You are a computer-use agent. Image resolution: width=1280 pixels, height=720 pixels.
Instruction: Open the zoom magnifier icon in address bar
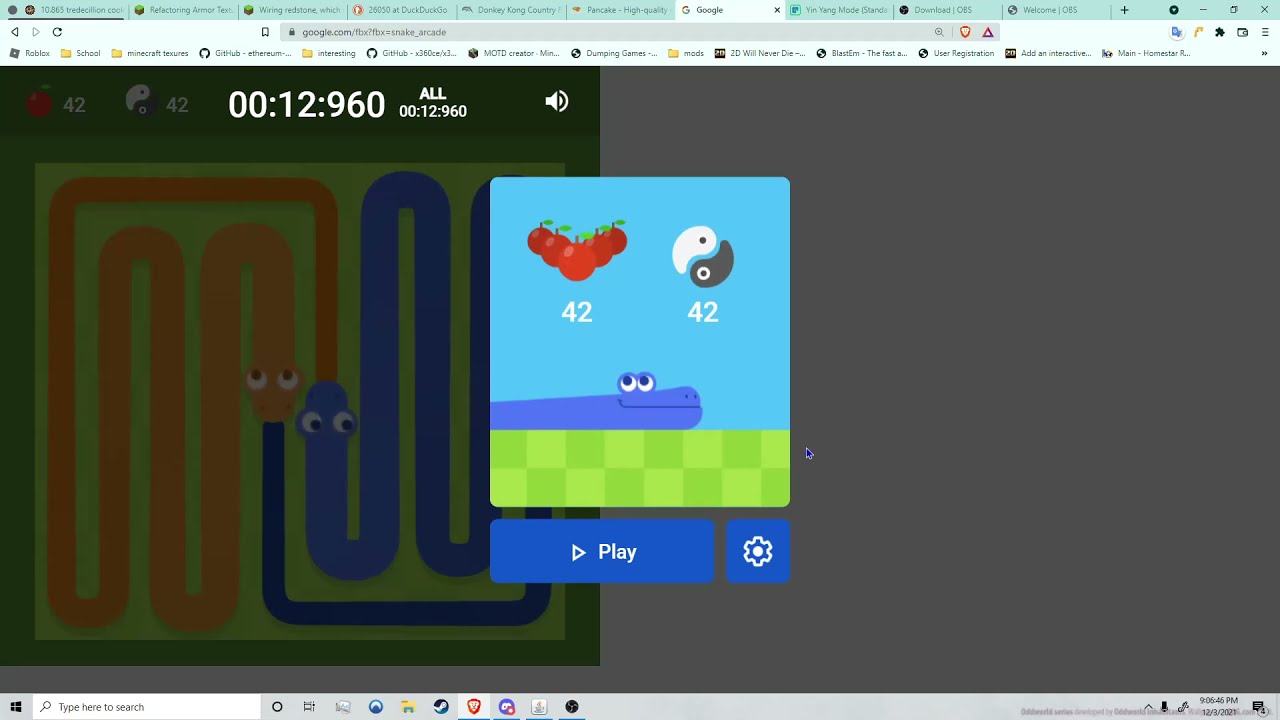pyautogui.click(x=939, y=32)
